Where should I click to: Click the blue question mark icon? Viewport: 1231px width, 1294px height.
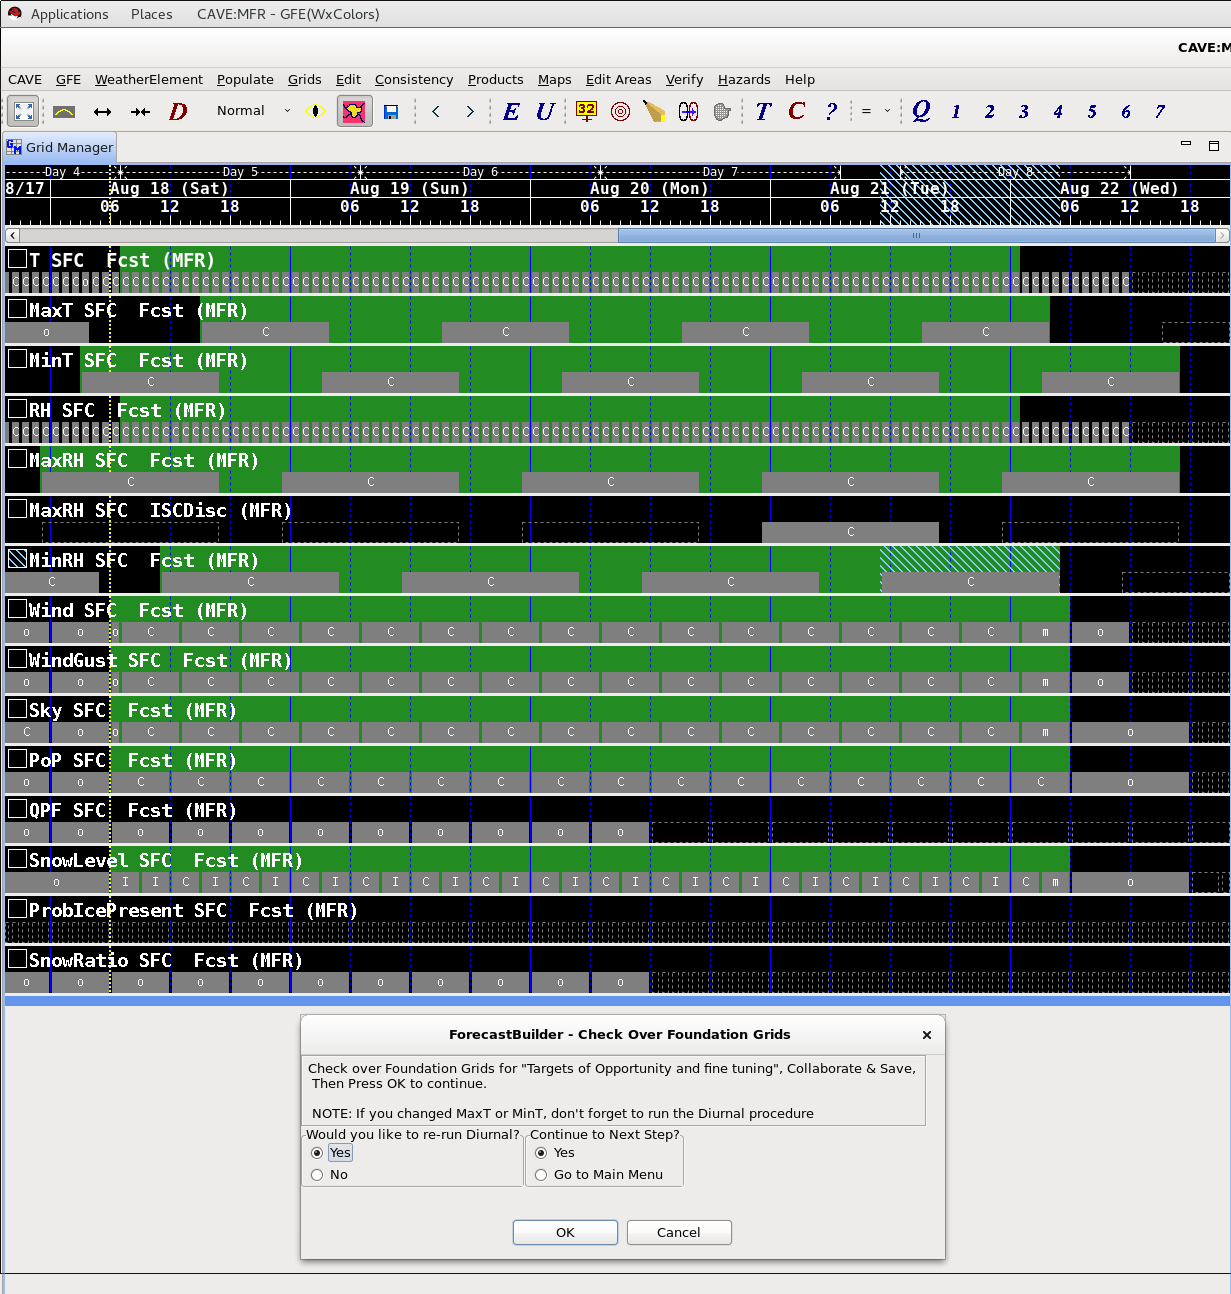click(831, 111)
